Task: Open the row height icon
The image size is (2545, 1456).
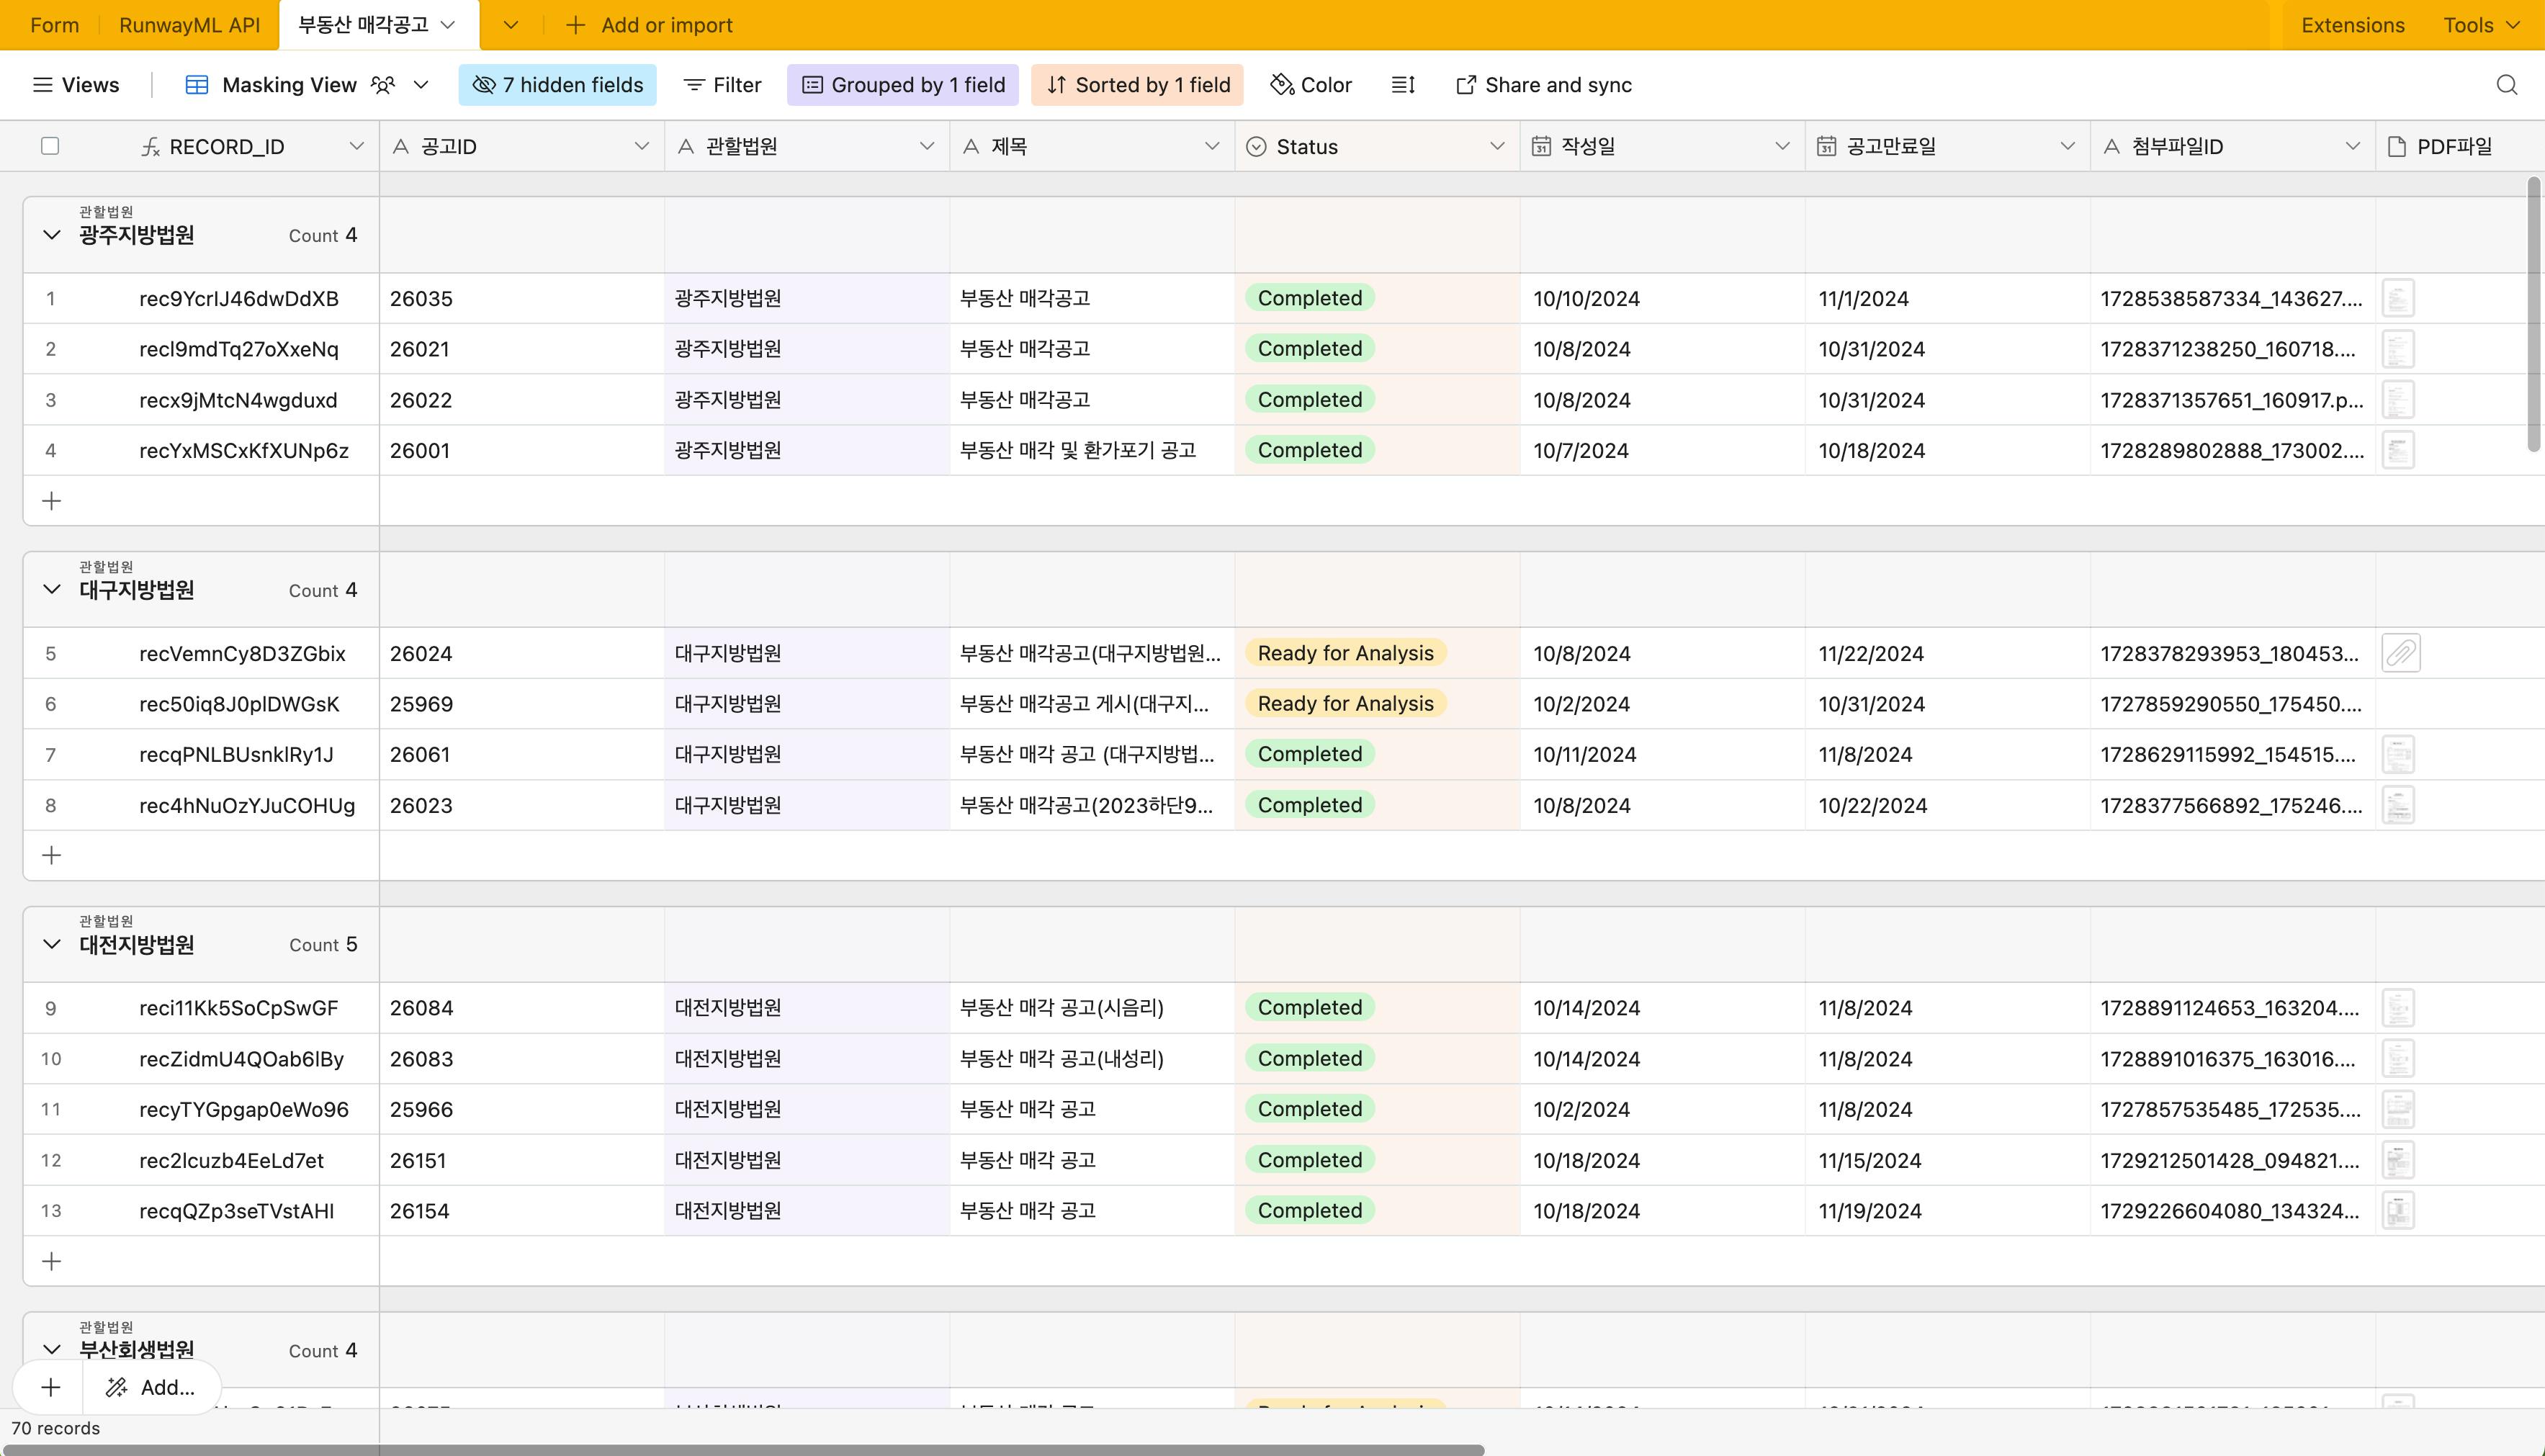Action: point(1402,85)
